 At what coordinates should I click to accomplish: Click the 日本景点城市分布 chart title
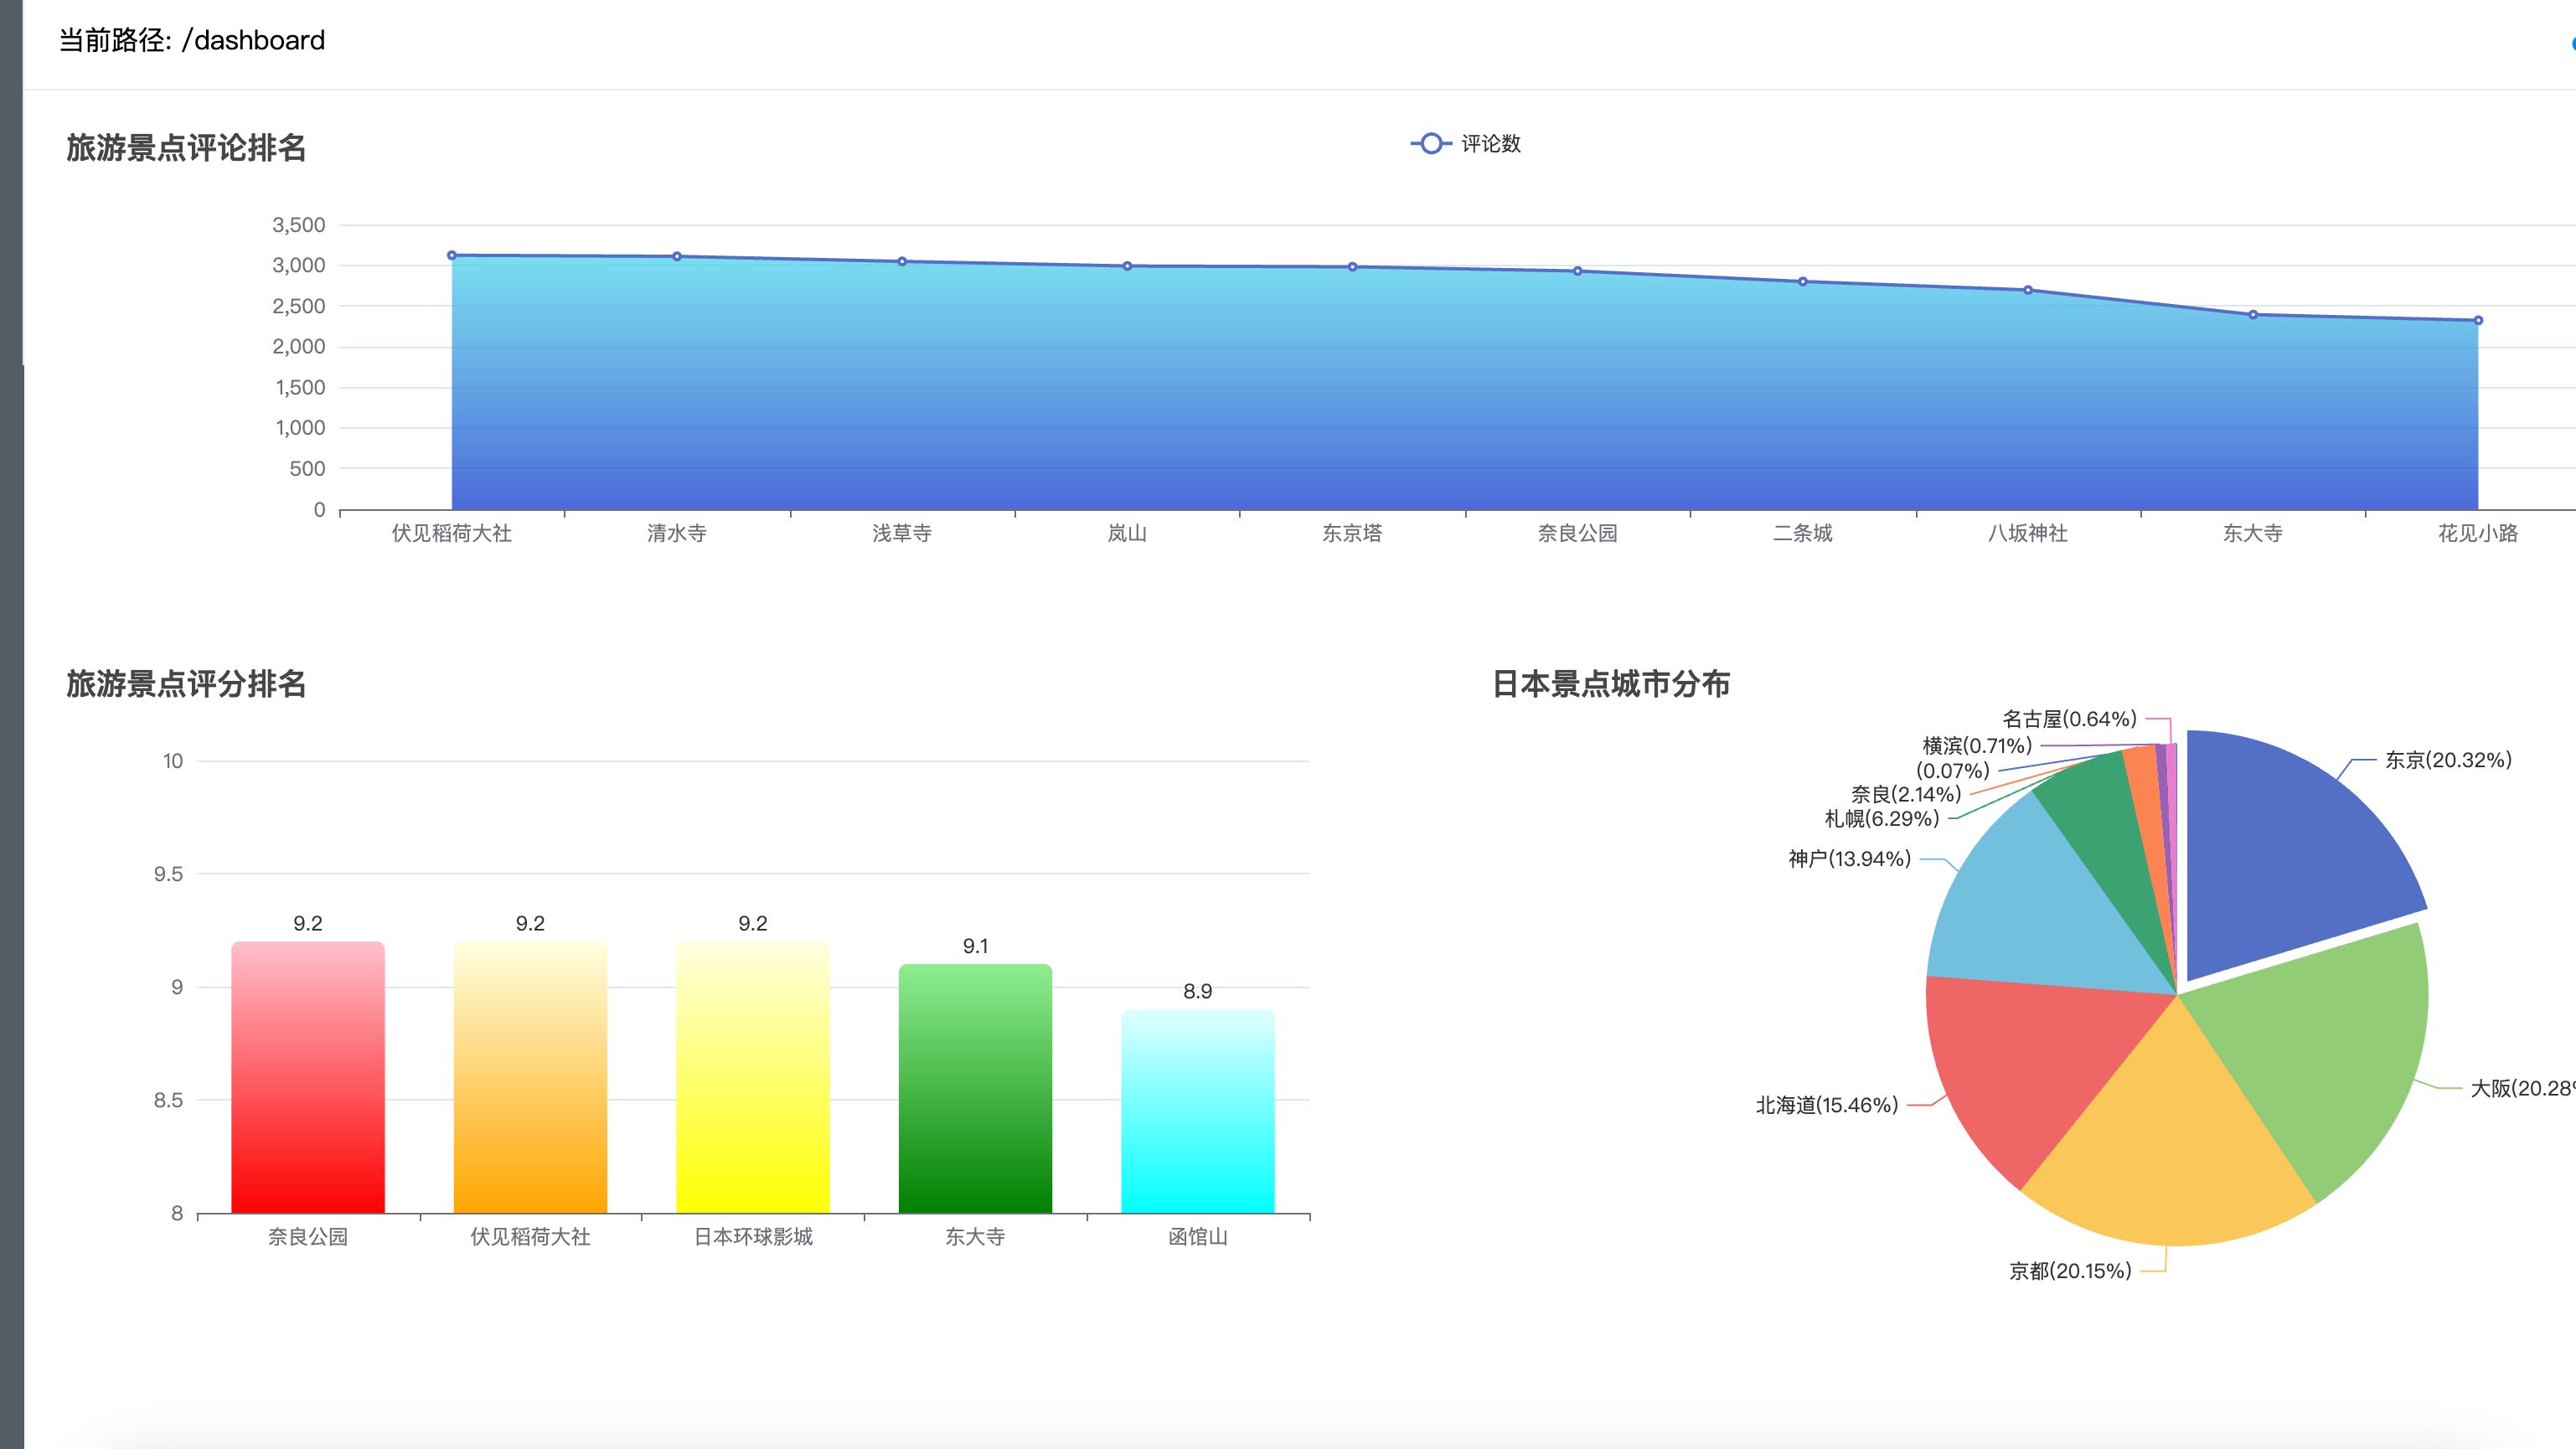click(1611, 684)
